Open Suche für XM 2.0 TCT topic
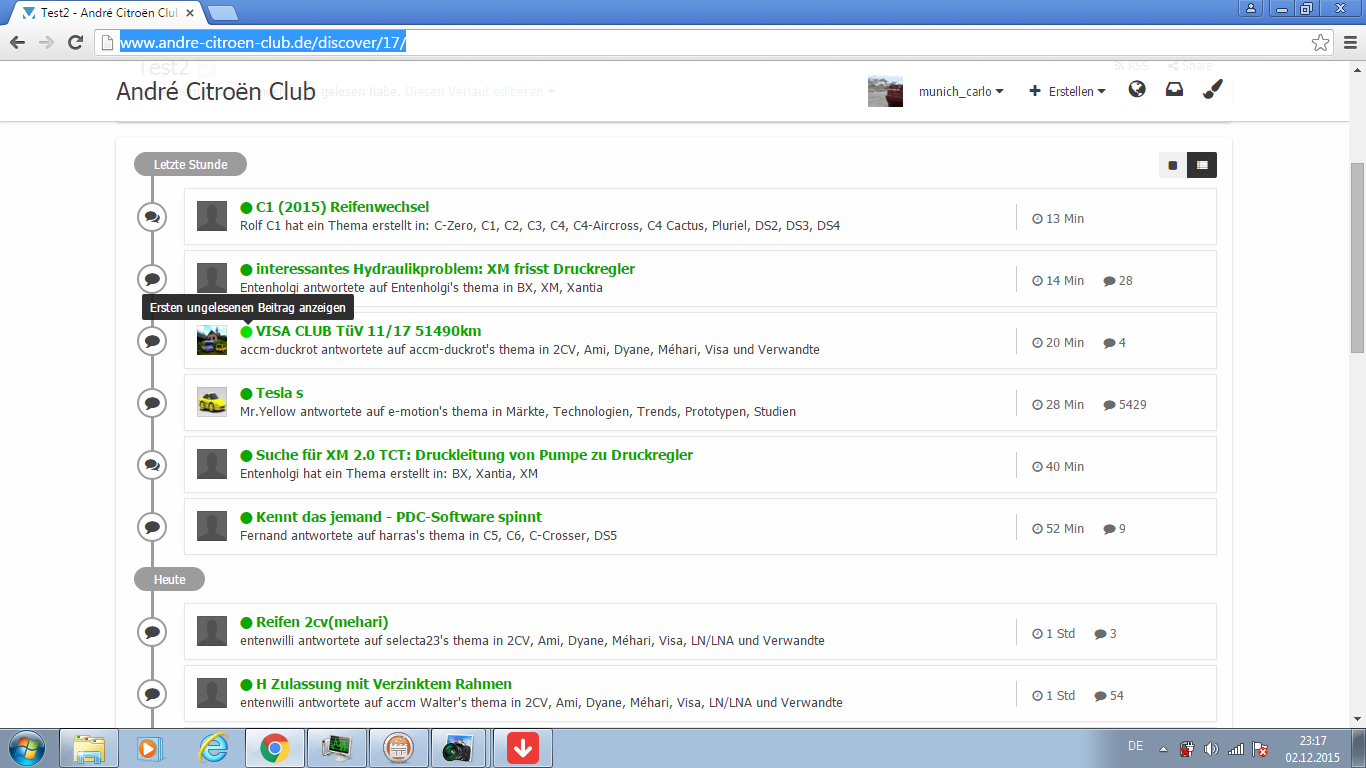This screenshot has height=768, width=1366. tap(474, 455)
